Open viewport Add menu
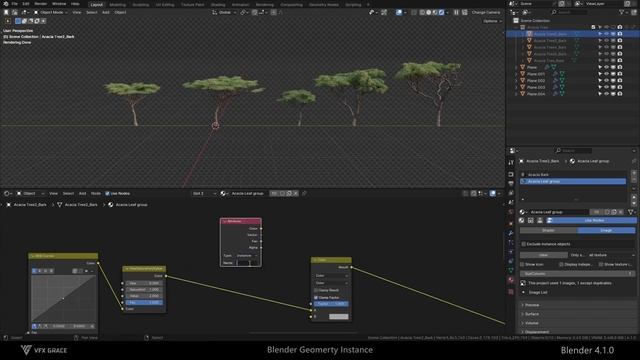This screenshot has width=640, height=360. tap(106, 13)
